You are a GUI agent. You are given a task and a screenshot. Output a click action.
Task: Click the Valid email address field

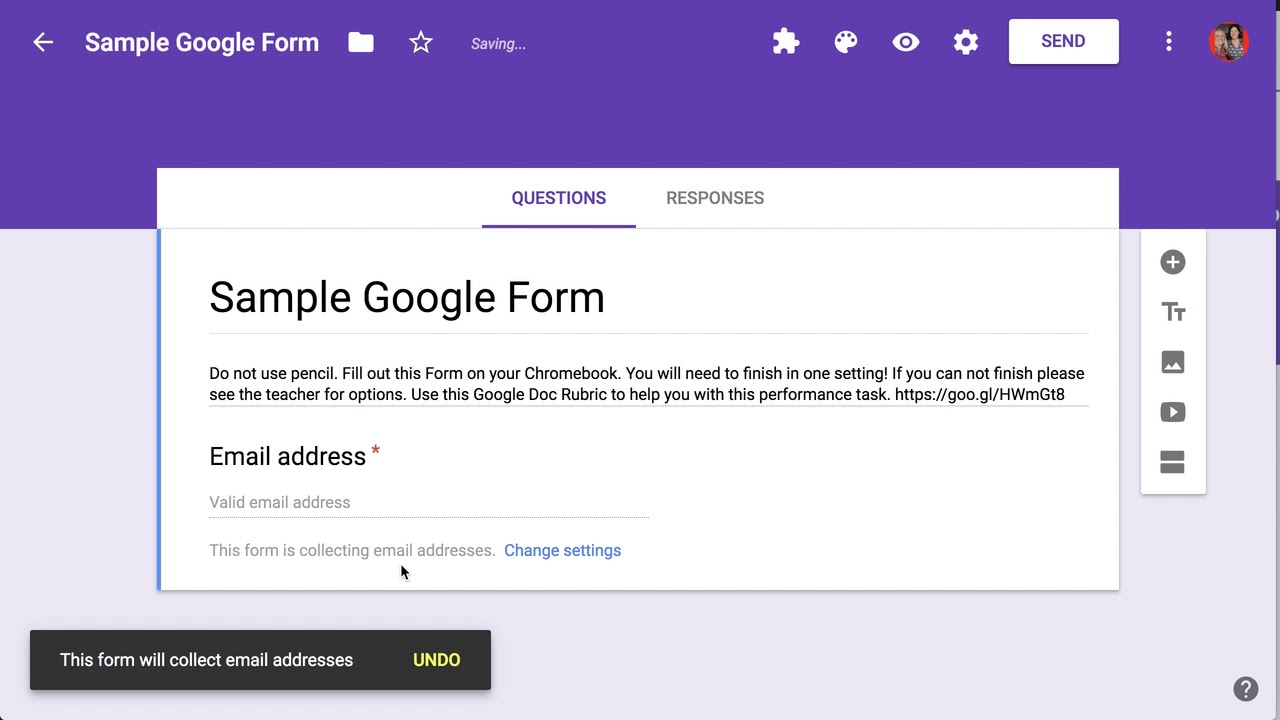coord(428,502)
